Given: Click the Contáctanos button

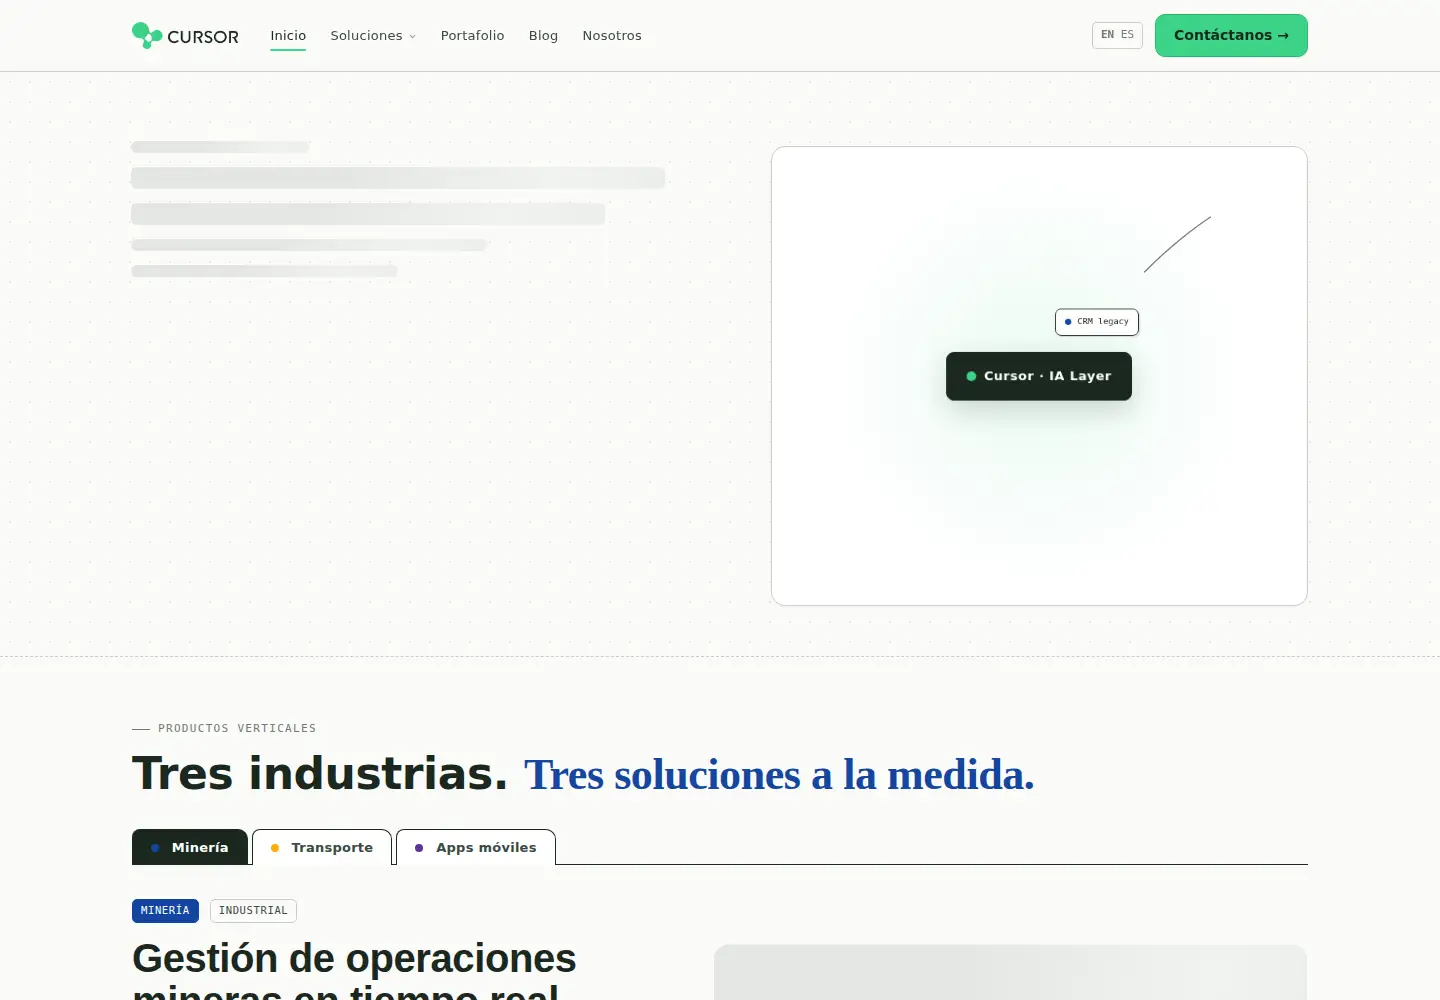Looking at the screenshot, I should click(x=1231, y=36).
